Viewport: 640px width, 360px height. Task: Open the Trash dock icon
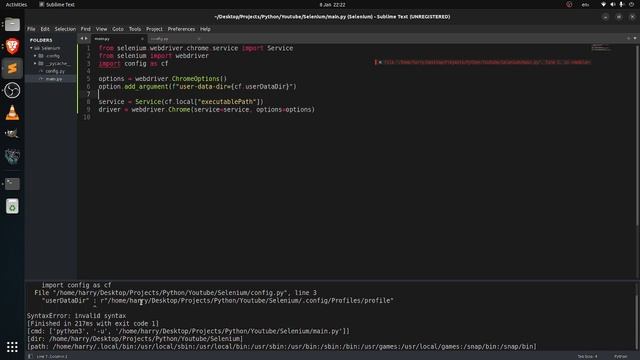[x=12, y=206]
